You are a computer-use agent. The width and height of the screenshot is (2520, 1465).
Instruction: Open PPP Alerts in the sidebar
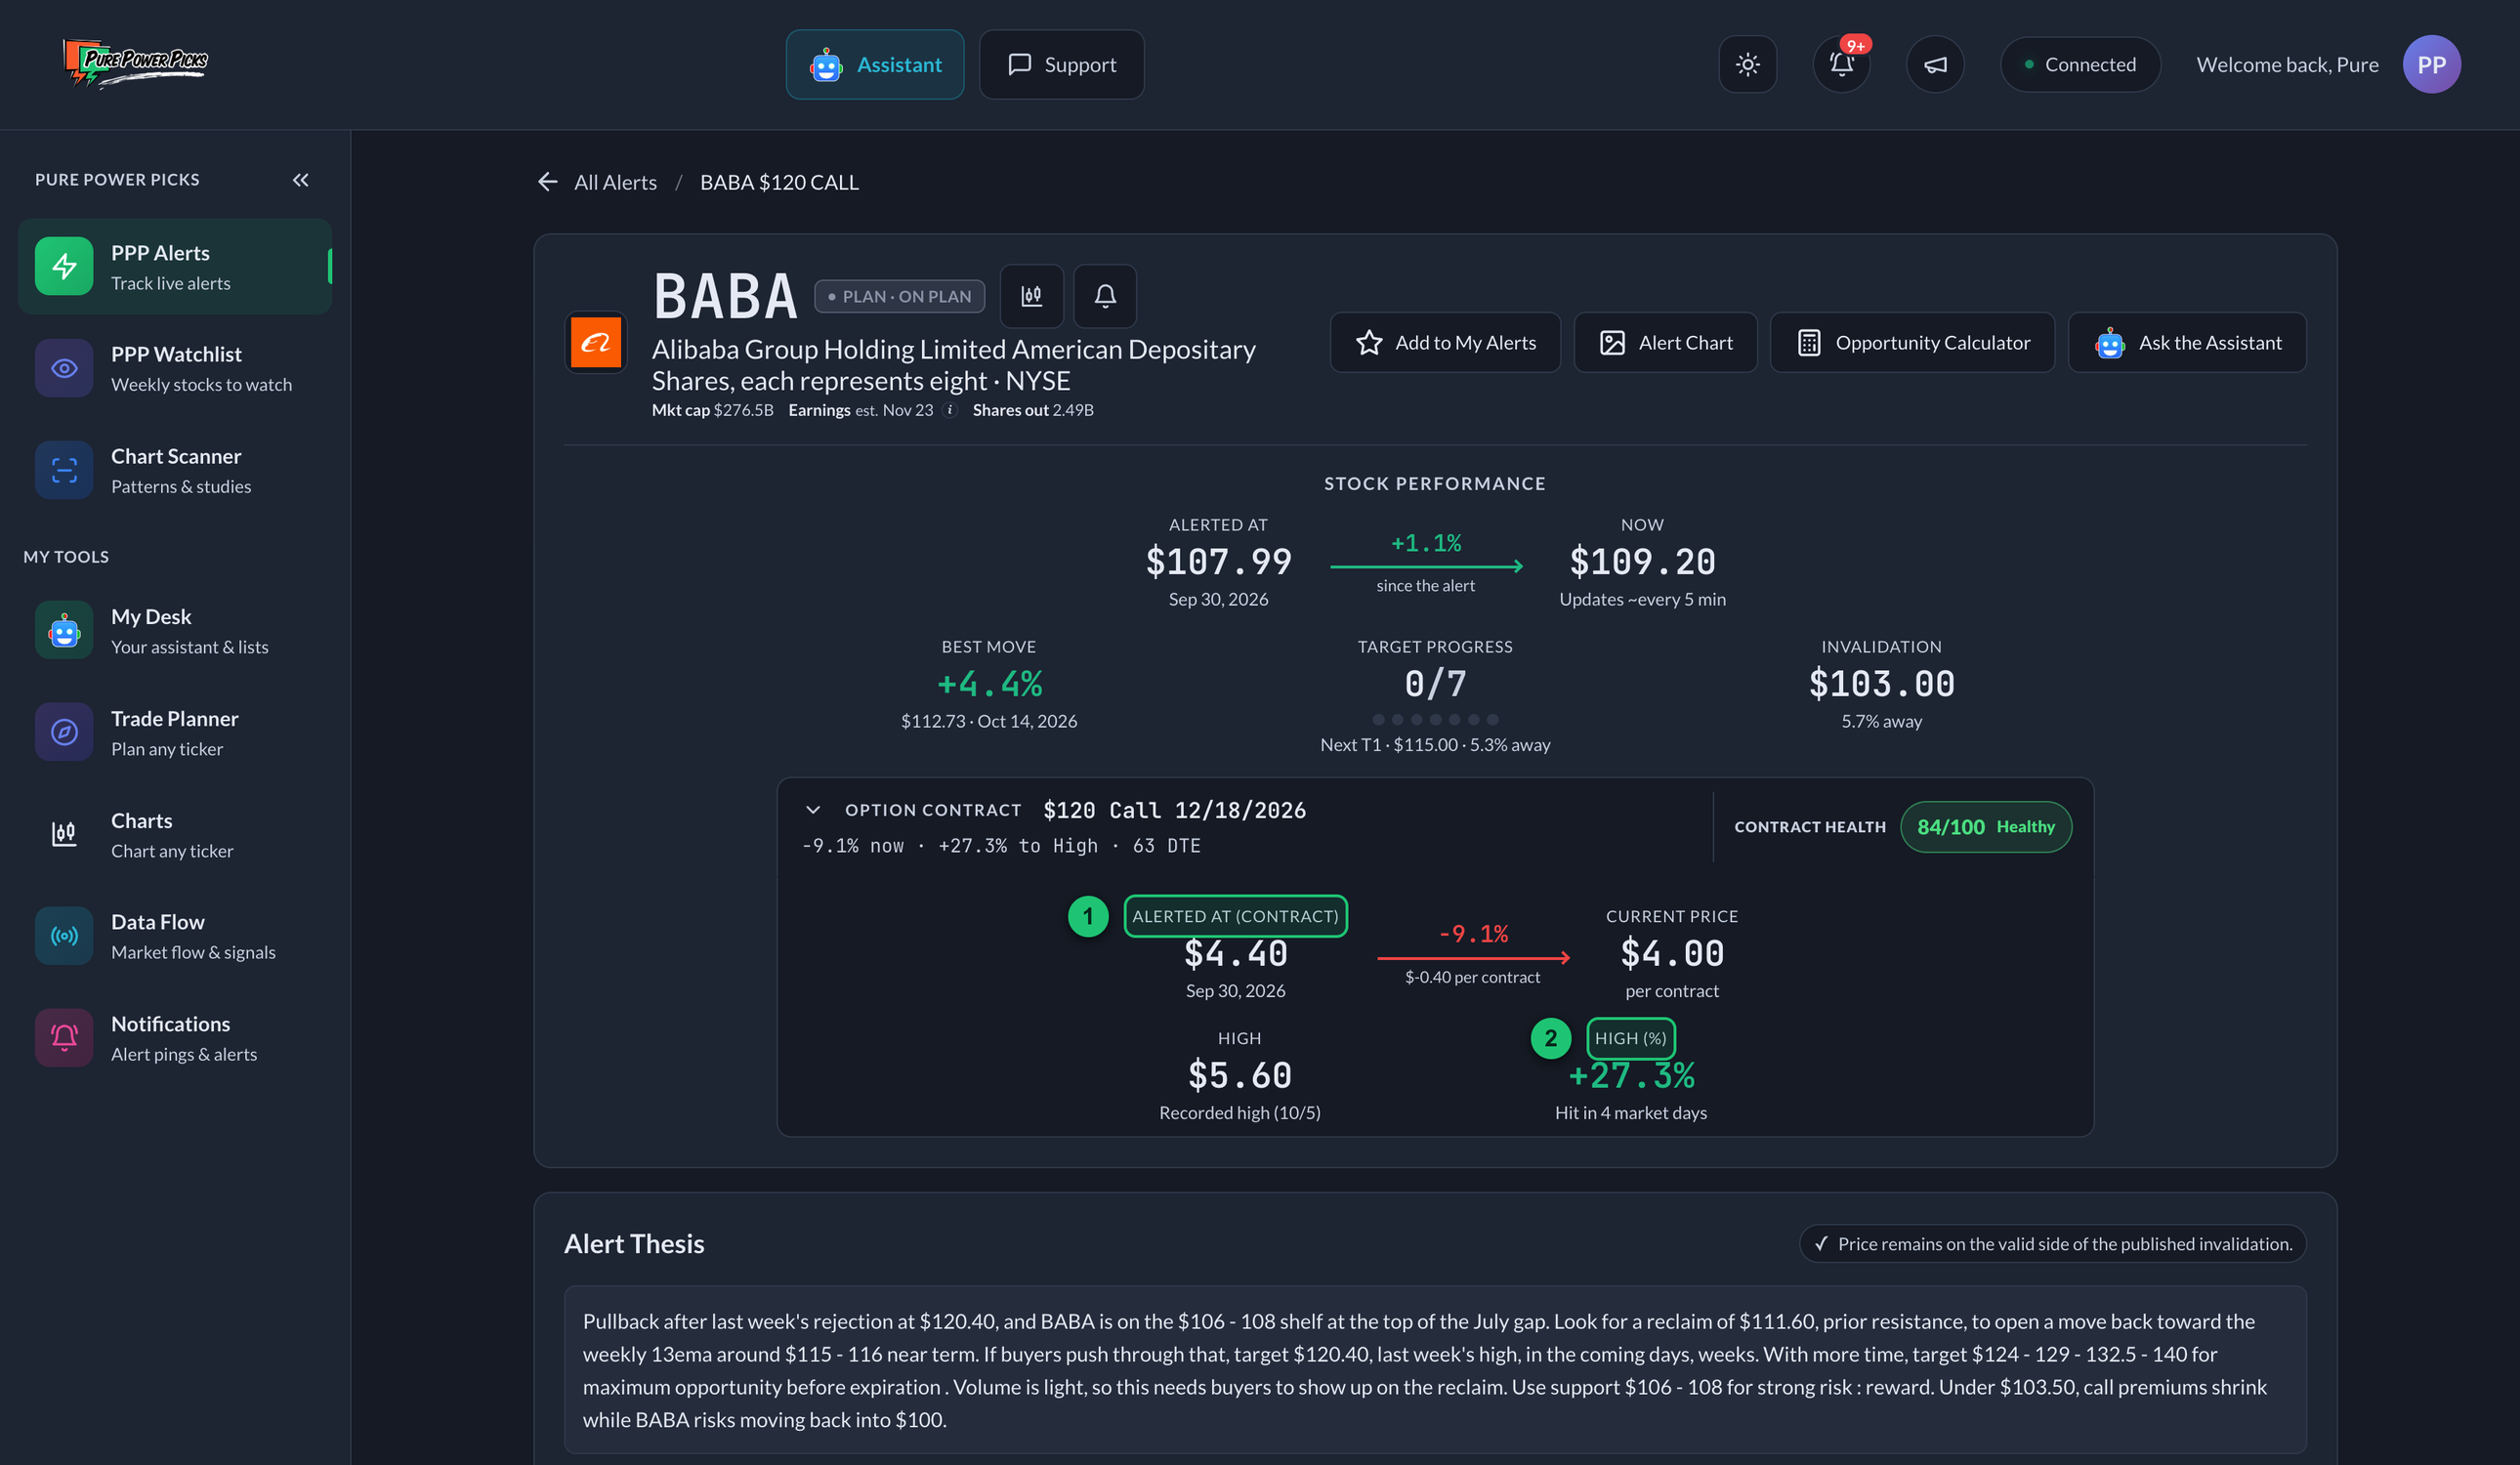[175, 266]
